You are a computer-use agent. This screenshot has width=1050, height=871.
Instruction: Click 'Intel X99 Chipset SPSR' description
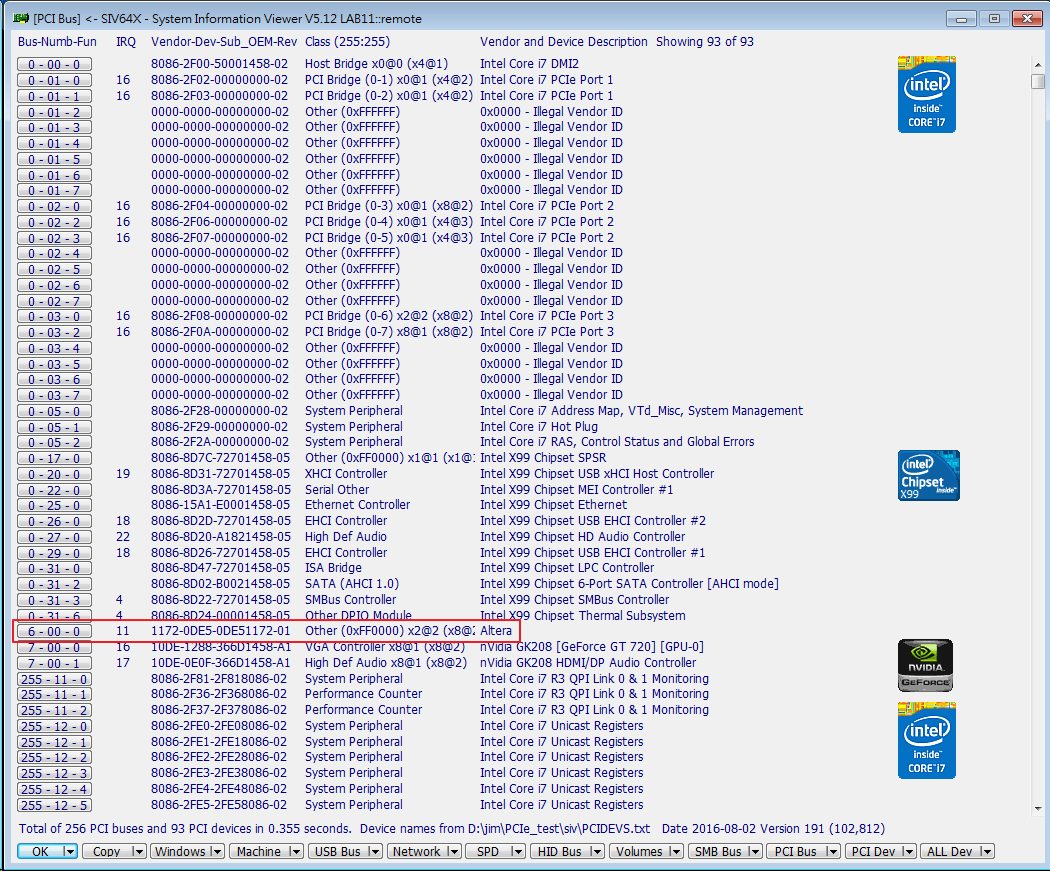[x=543, y=458]
